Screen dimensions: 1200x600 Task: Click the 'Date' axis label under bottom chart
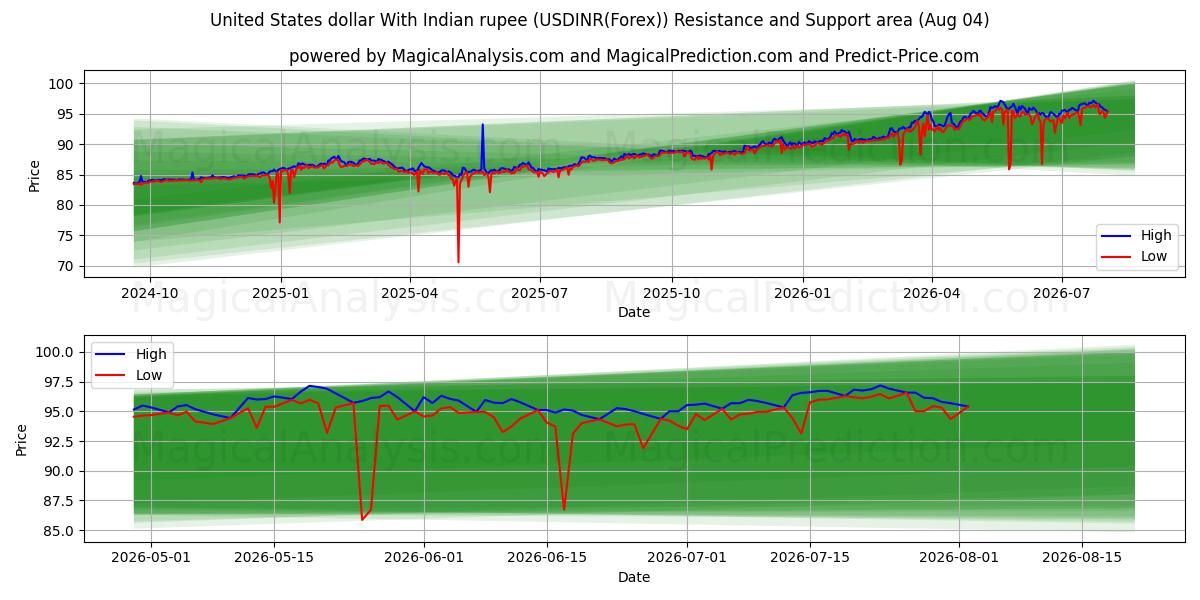tap(634, 577)
